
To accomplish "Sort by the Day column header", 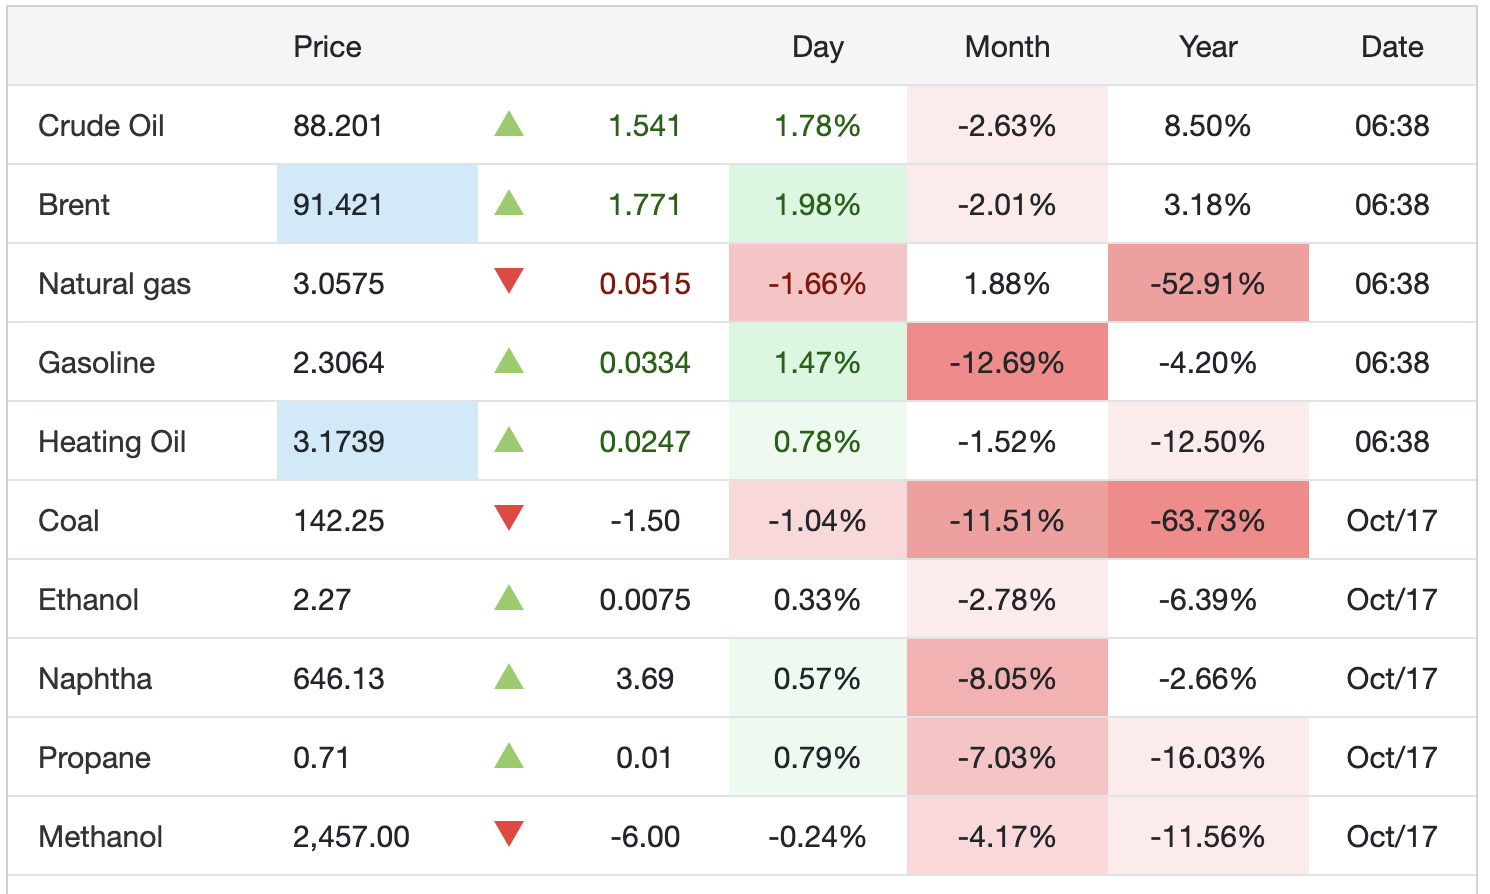I will (818, 47).
